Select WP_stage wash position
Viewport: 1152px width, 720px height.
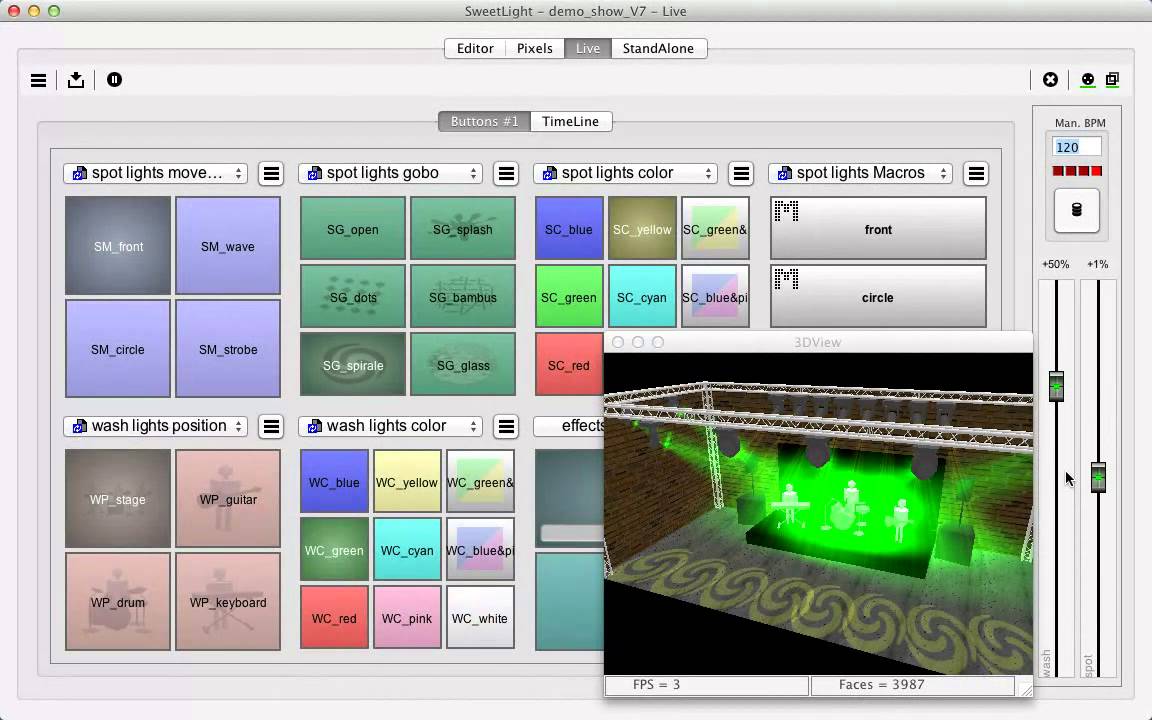[x=118, y=499]
